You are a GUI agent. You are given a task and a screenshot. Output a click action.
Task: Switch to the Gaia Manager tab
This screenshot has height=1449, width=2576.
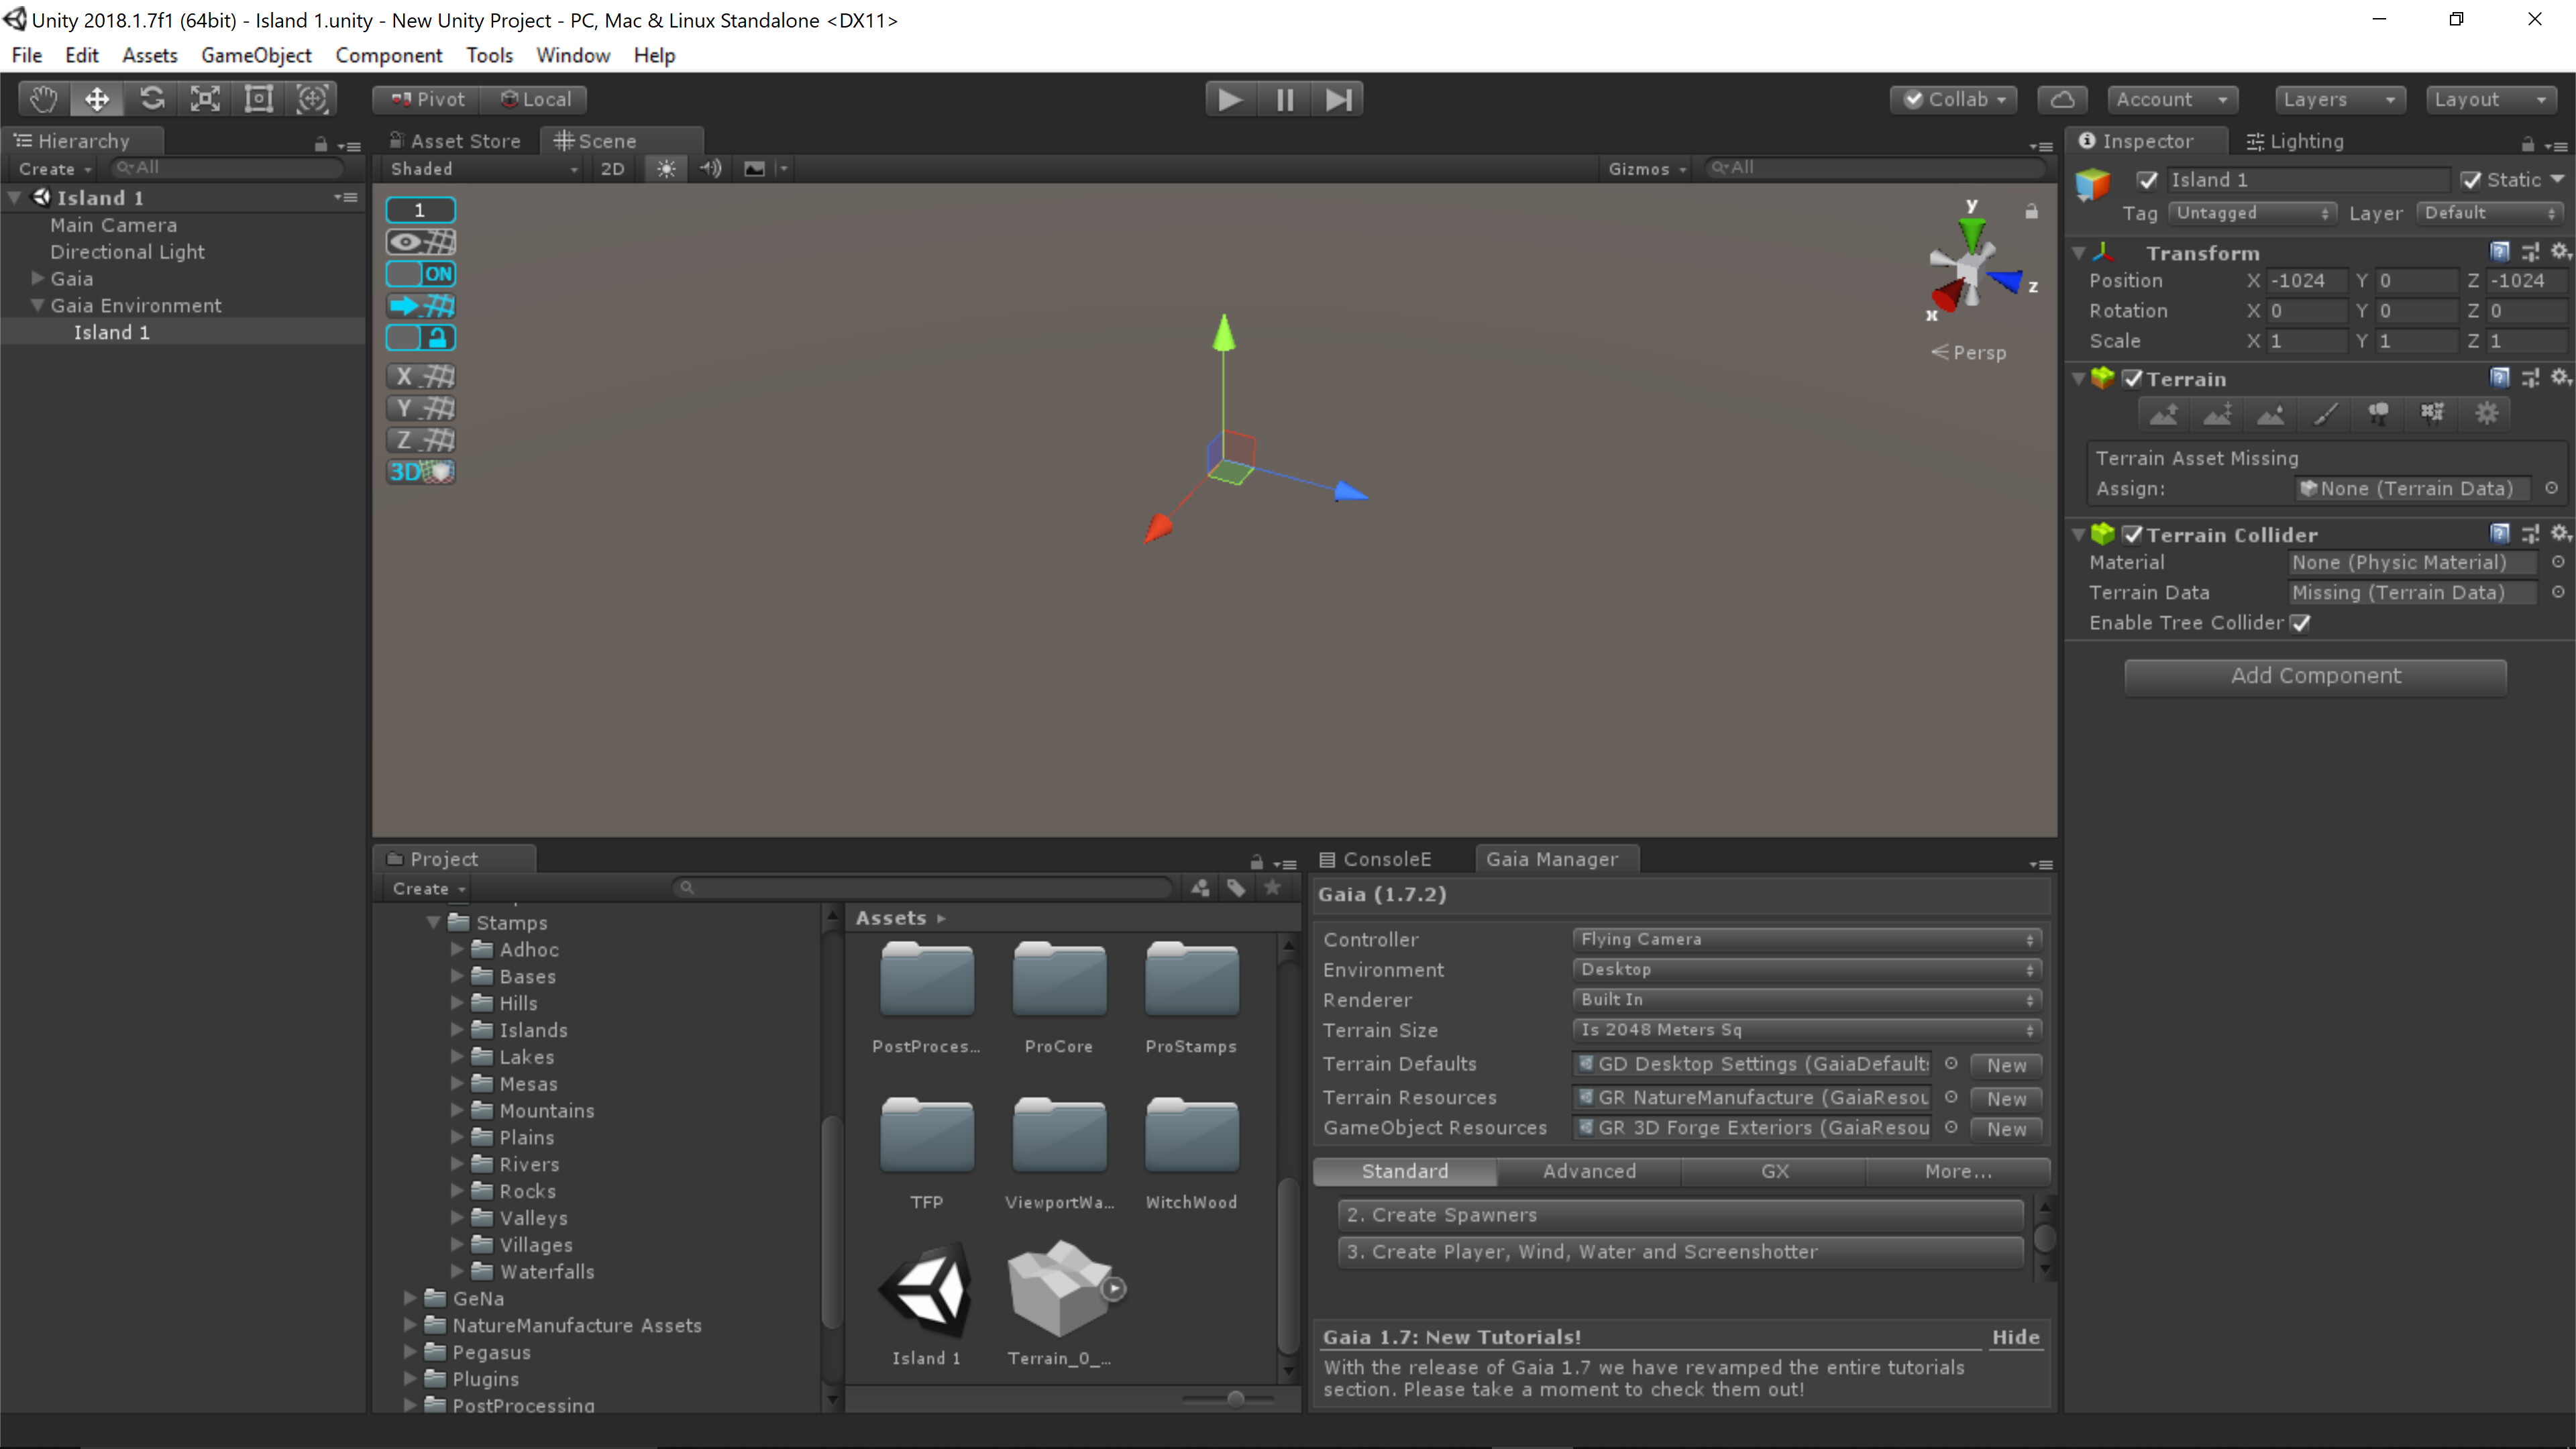[x=1554, y=859]
